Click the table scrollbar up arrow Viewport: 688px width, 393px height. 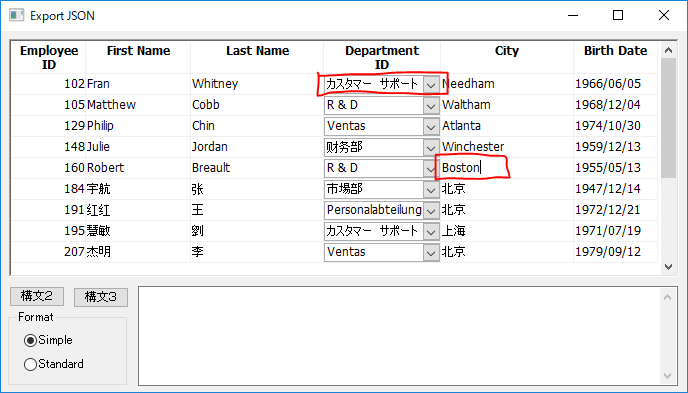pyautogui.click(x=668, y=50)
